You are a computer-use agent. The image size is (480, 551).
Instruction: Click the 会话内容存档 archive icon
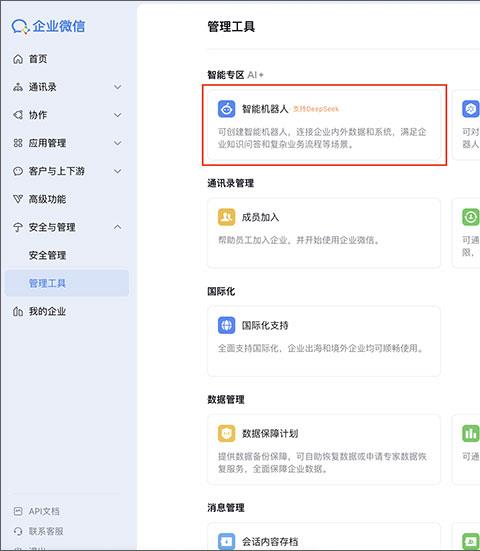tap(227, 542)
